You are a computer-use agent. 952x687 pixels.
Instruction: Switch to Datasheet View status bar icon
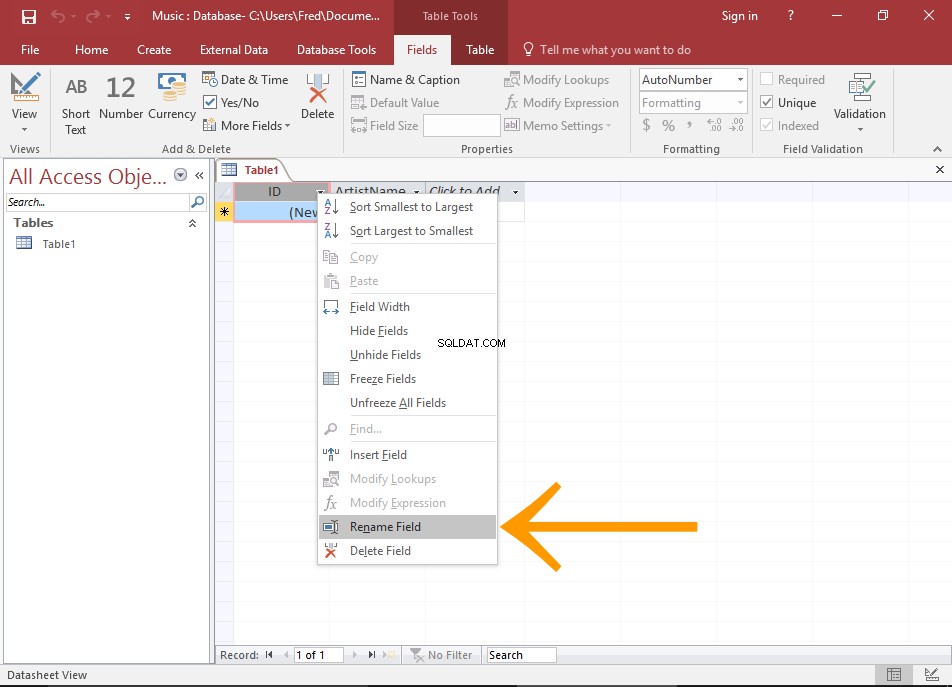coord(894,674)
